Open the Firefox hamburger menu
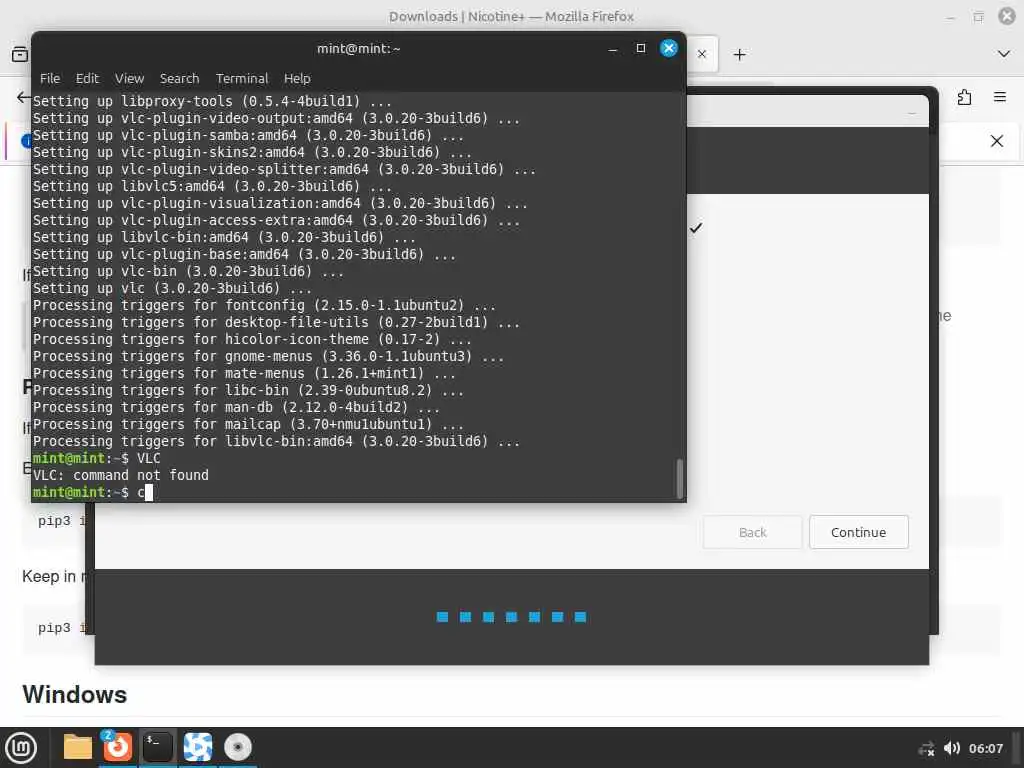1024x768 pixels. (x=1000, y=97)
